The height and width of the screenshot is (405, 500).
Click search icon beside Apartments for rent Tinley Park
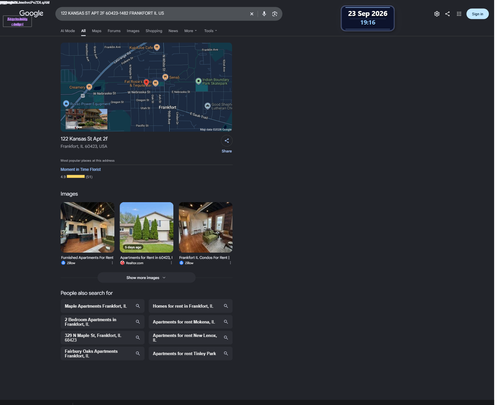click(226, 353)
